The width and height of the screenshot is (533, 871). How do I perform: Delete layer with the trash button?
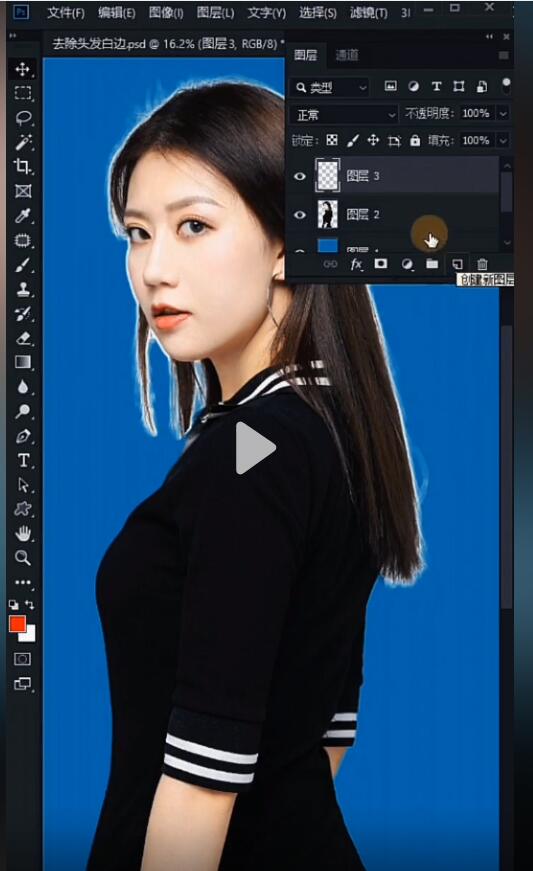(482, 264)
